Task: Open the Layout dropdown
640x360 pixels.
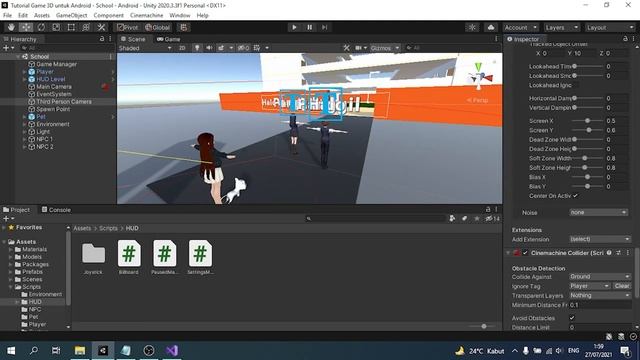Action: coord(610,27)
